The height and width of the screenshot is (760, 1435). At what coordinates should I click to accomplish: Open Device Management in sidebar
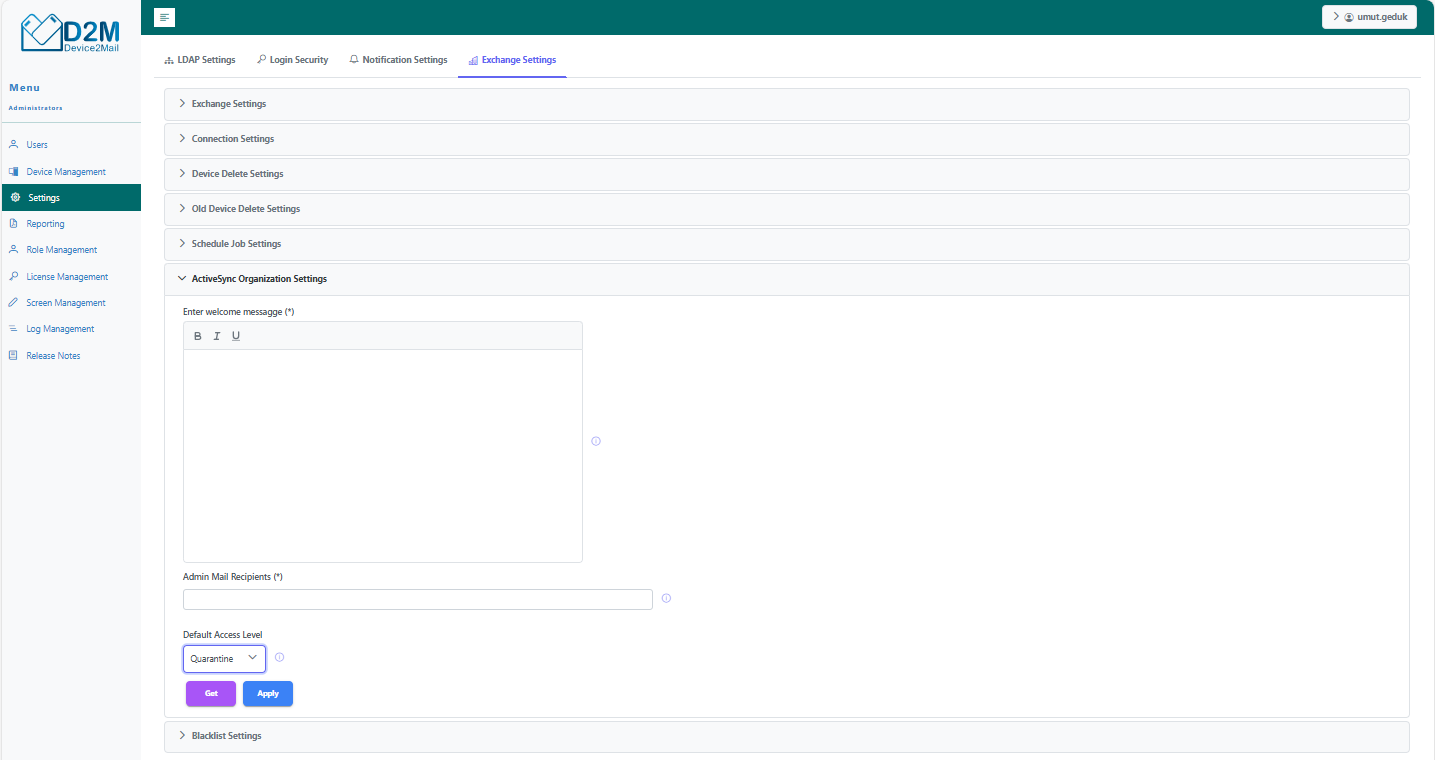(66, 172)
